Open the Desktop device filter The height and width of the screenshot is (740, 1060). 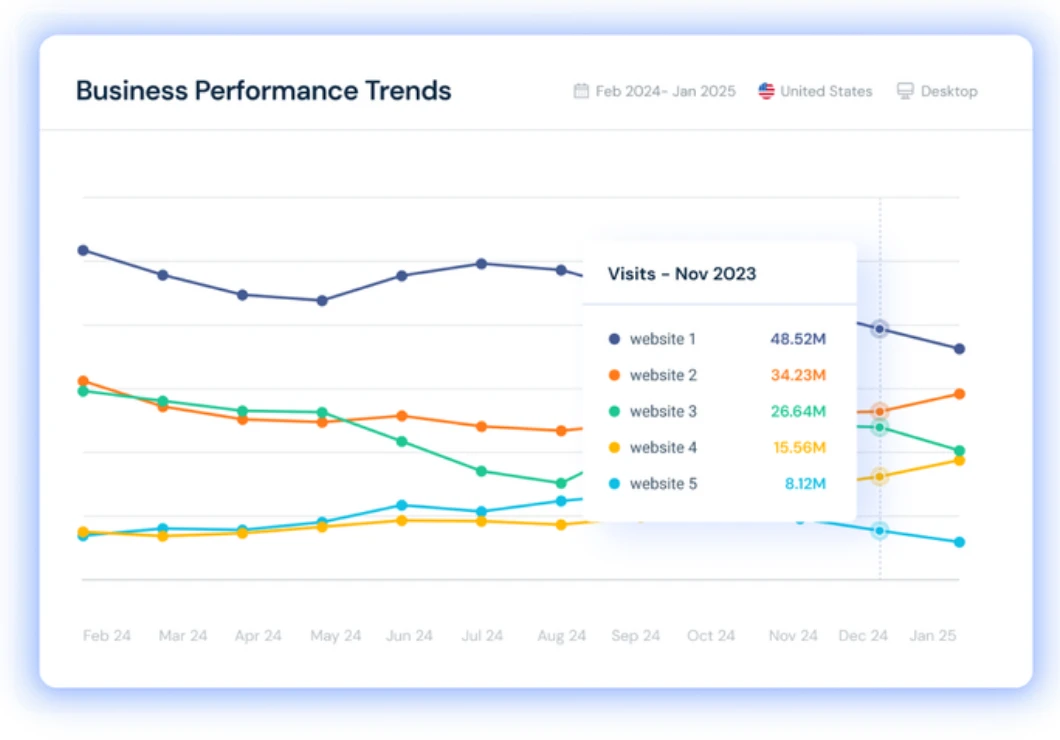click(937, 91)
